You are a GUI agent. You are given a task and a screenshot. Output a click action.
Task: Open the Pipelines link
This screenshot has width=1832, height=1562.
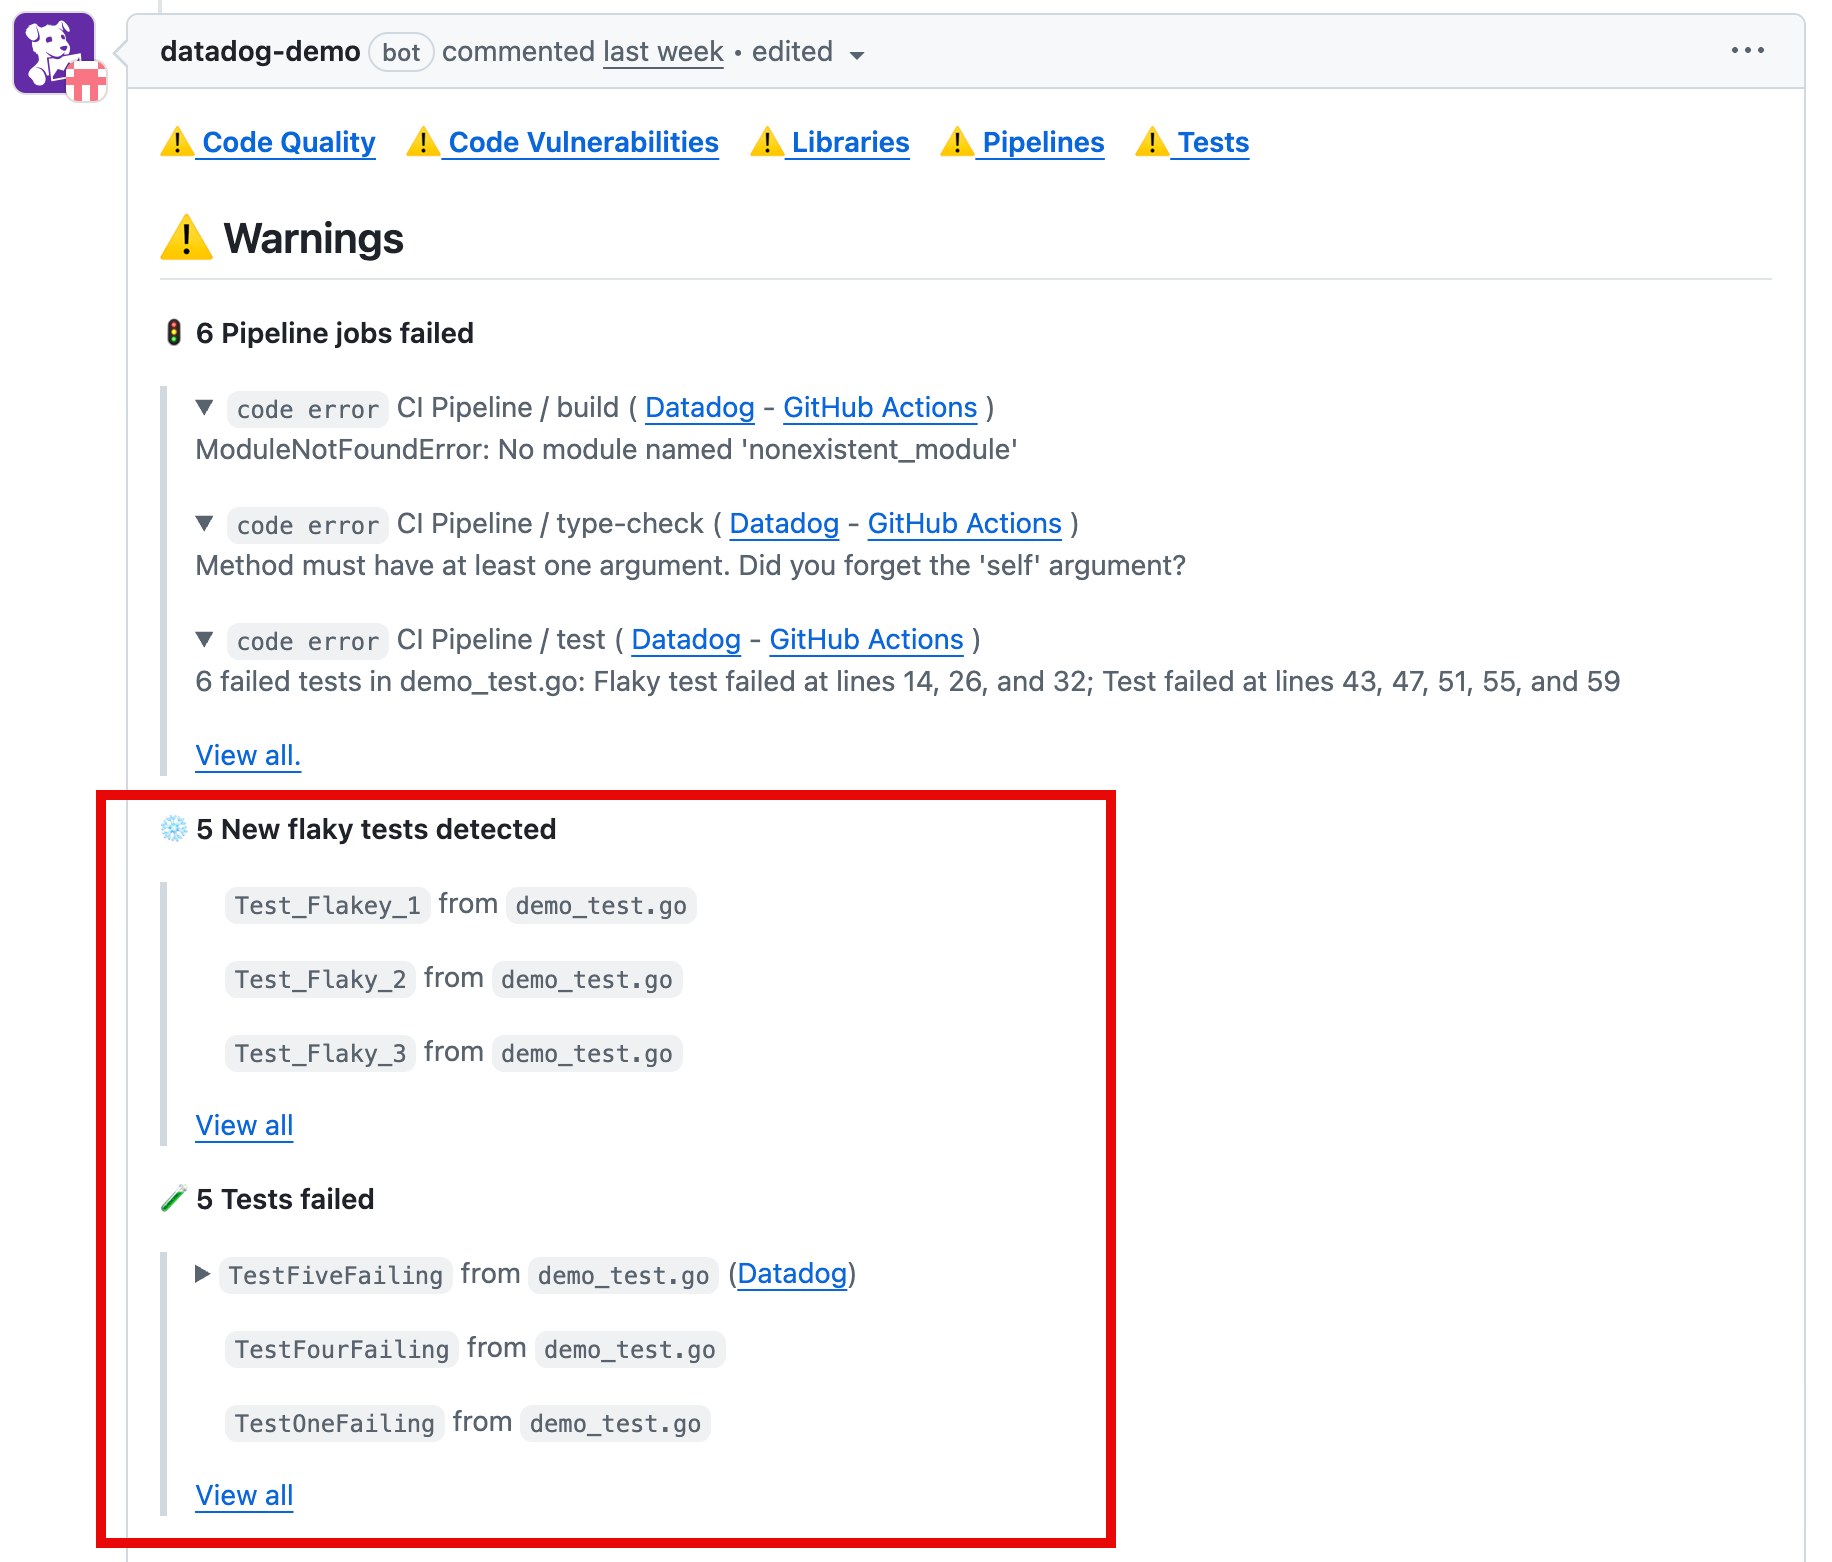click(x=1043, y=142)
